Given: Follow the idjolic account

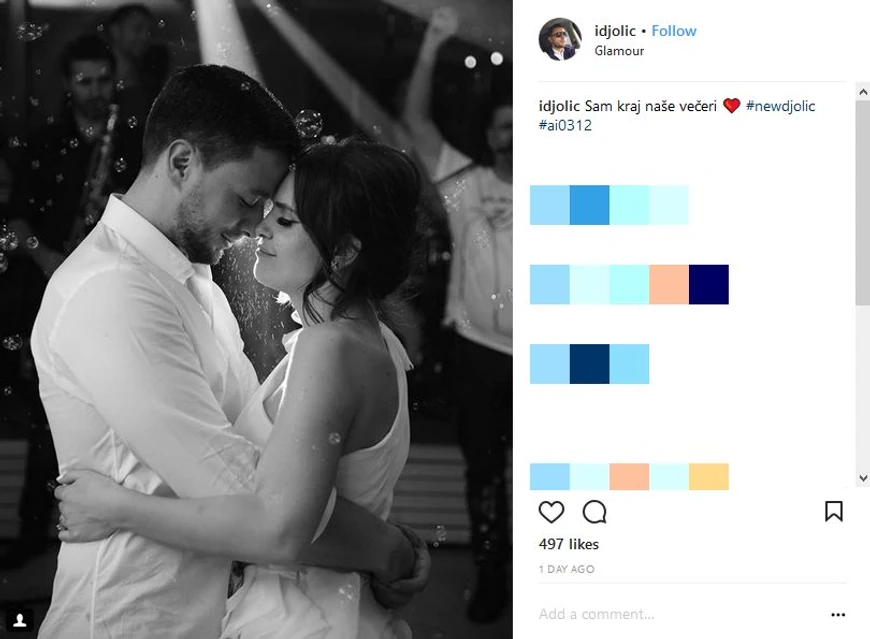Looking at the screenshot, I should 674,31.
